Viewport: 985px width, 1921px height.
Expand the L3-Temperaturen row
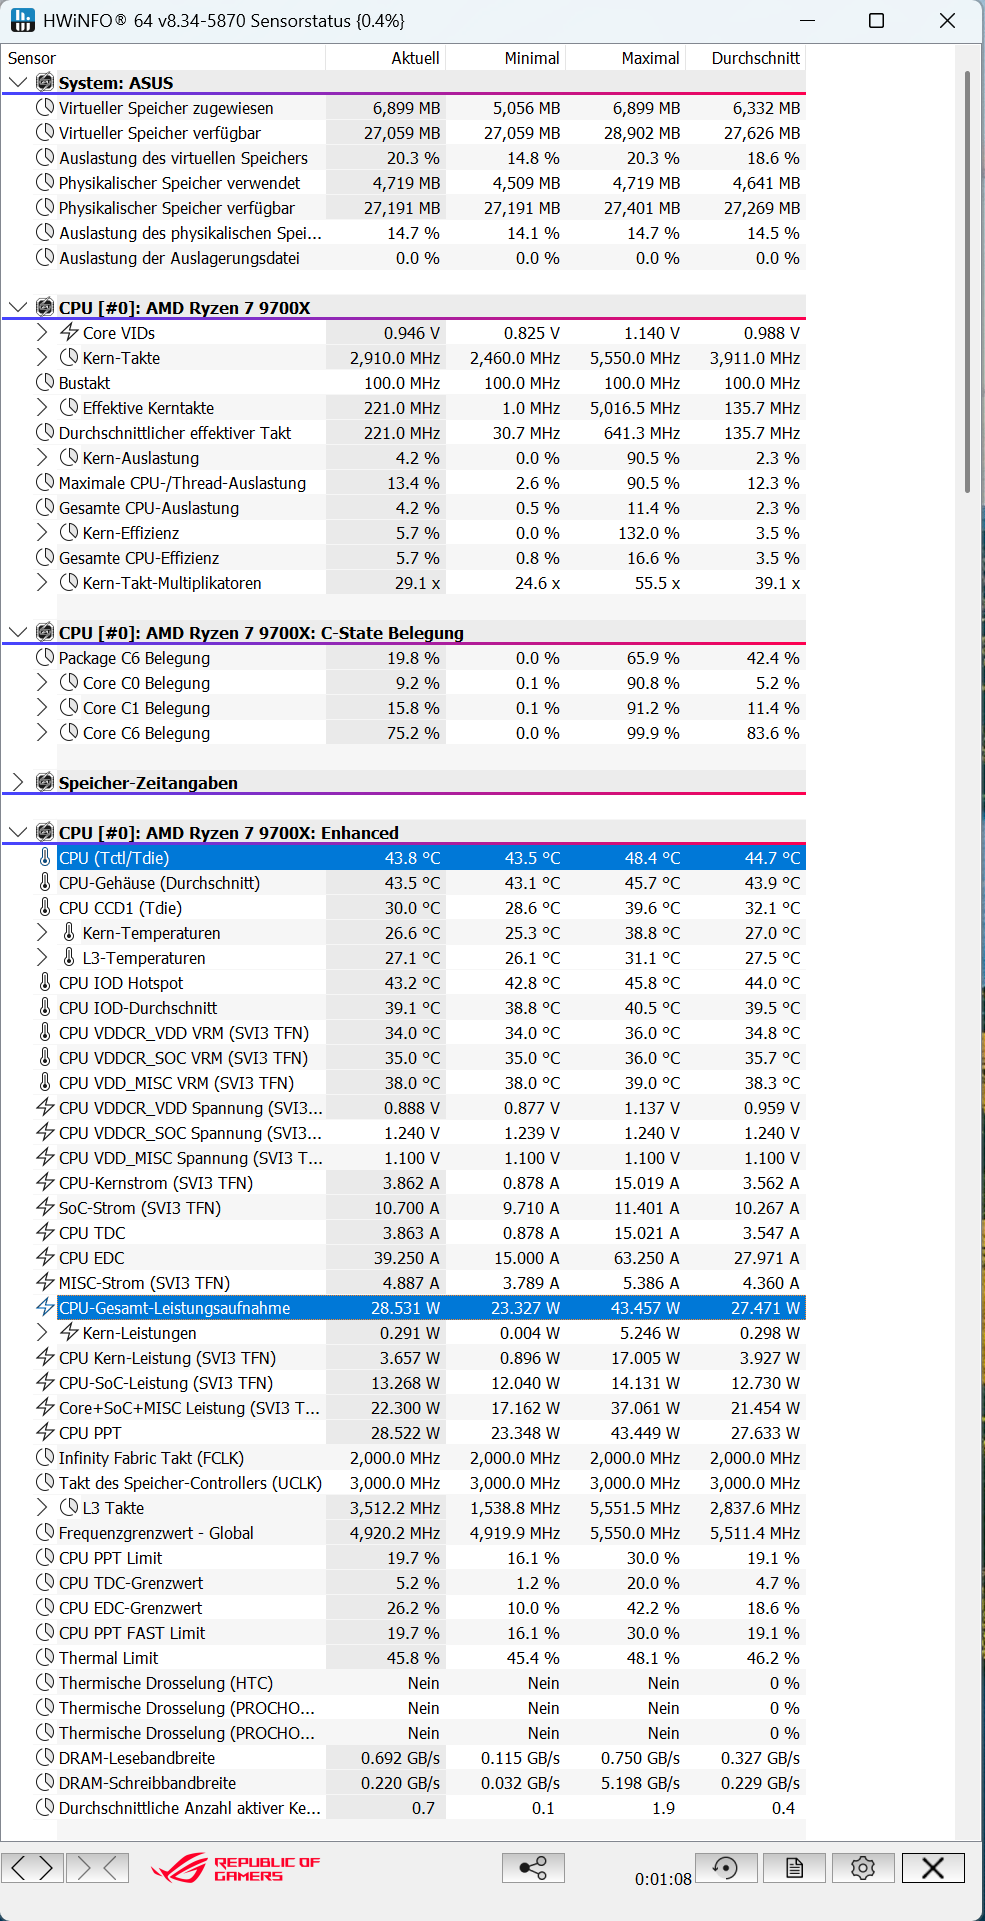pyautogui.click(x=42, y=957)
